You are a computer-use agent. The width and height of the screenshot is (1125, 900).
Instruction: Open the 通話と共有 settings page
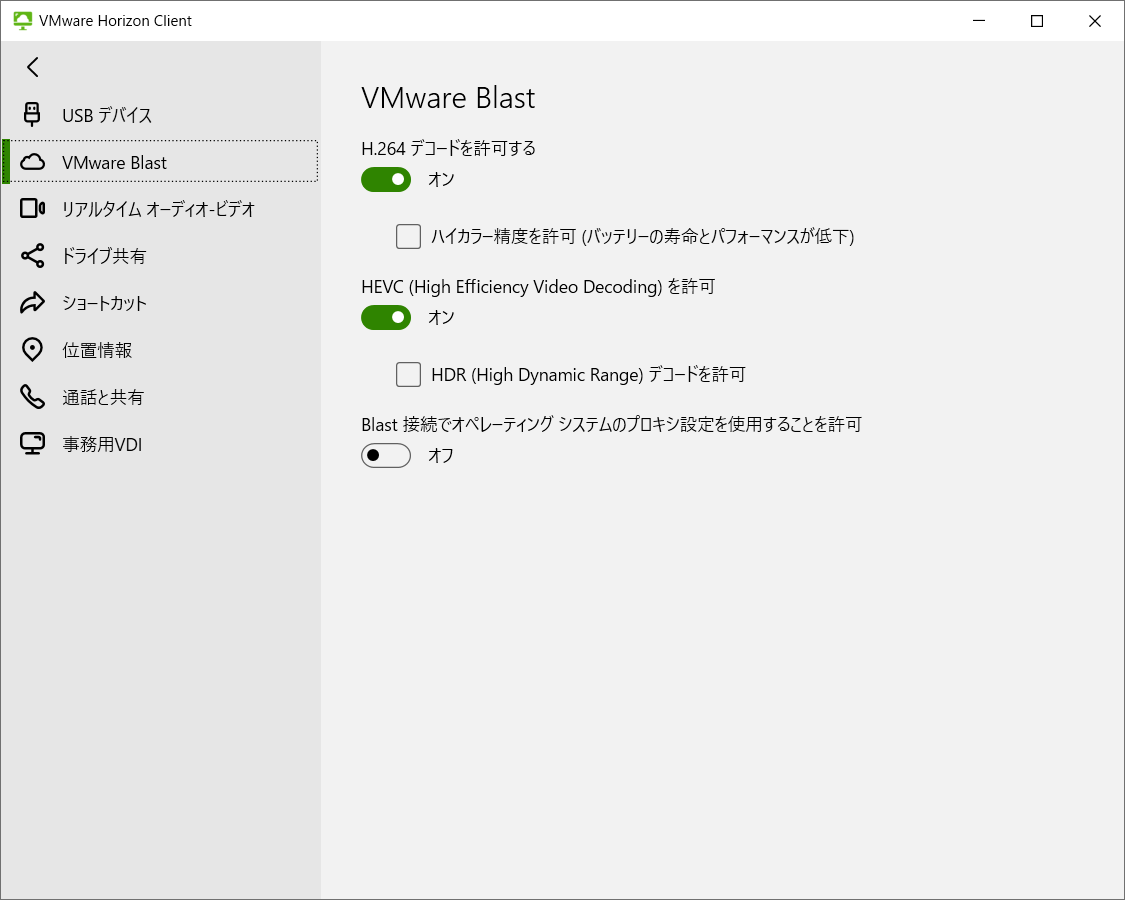100,396
